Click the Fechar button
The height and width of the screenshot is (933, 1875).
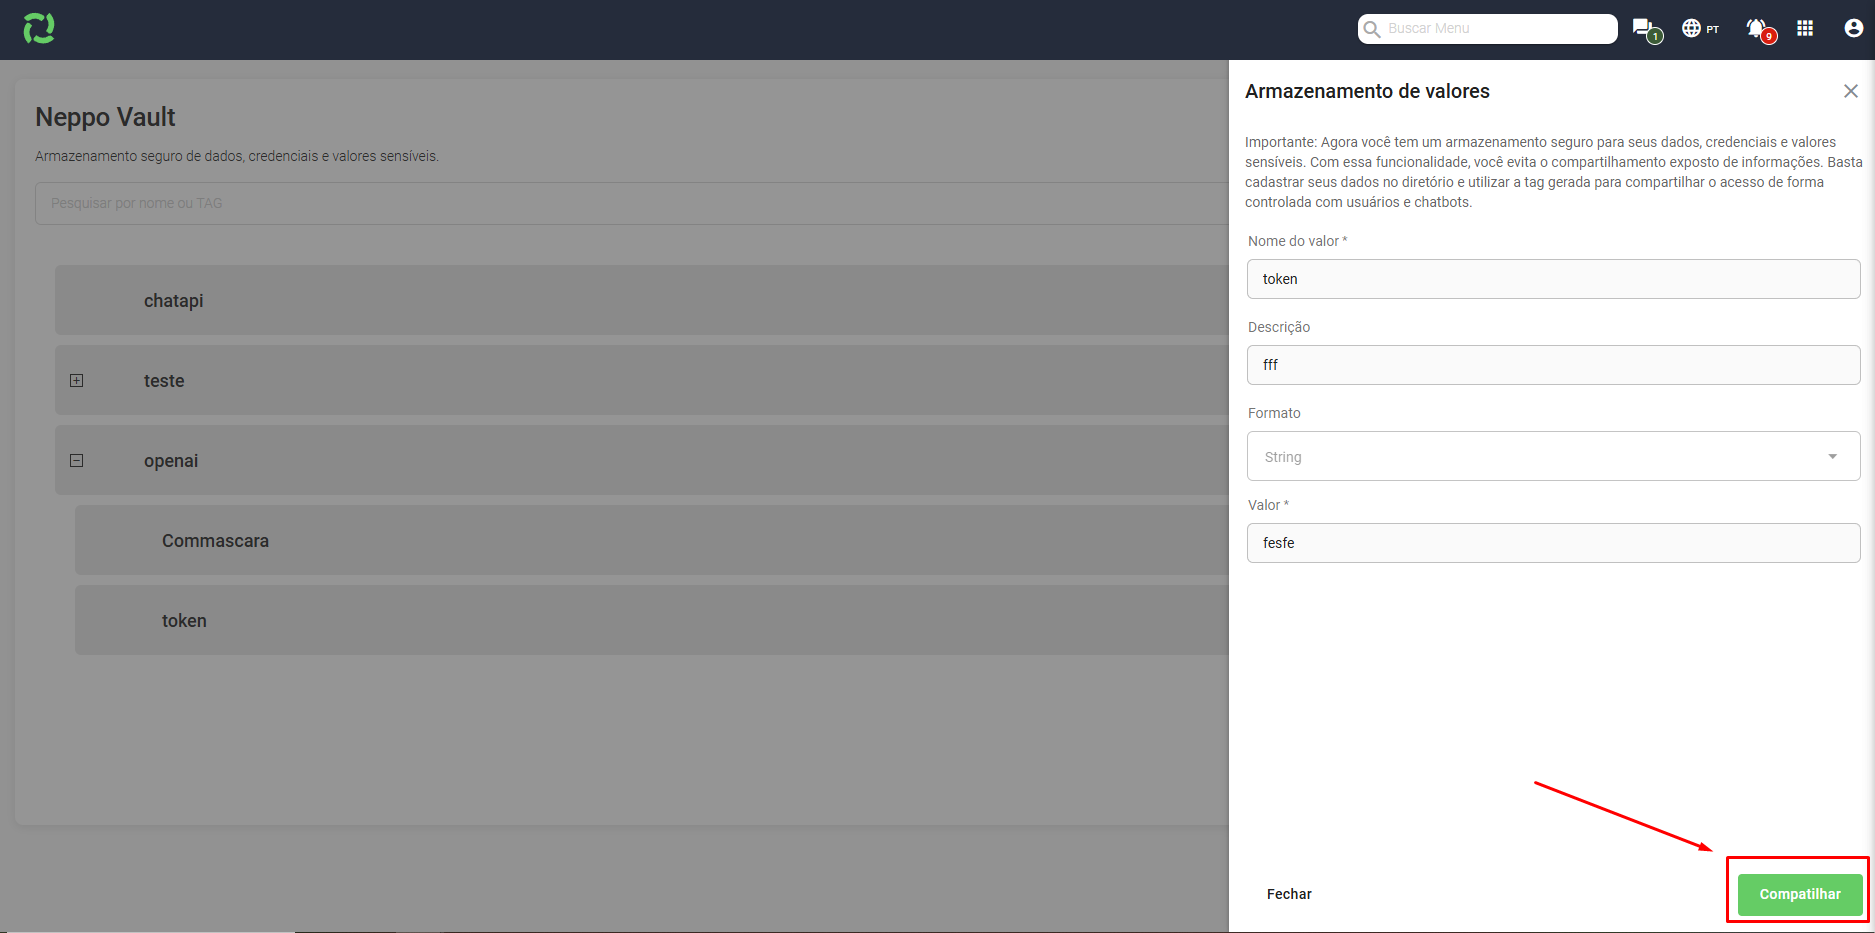pos(1289,894)
